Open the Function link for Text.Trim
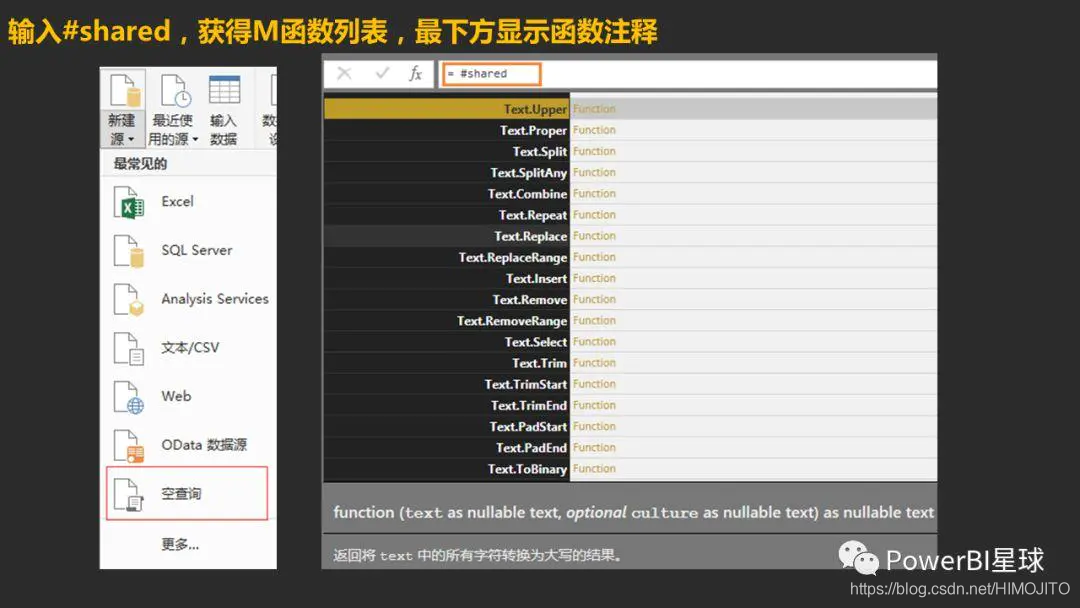The height and width of the screenshot is (608, 1080). point(594,363)
